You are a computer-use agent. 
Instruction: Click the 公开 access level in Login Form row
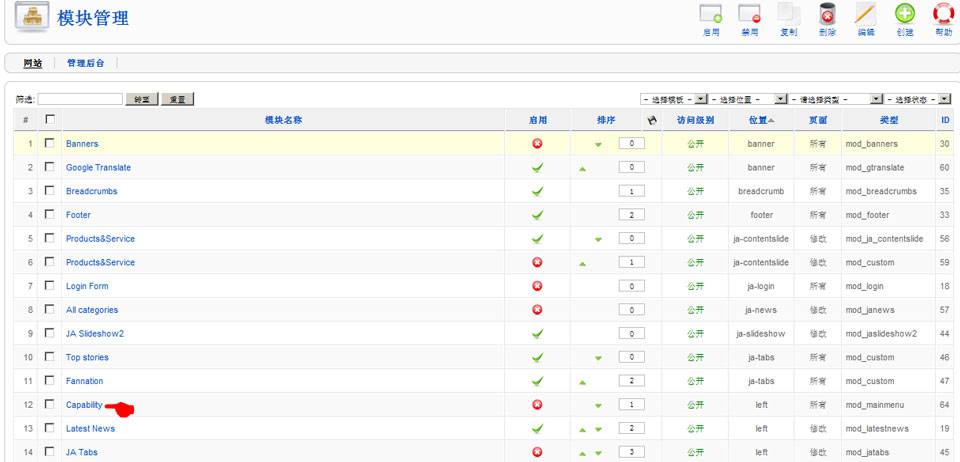(695, 286)
